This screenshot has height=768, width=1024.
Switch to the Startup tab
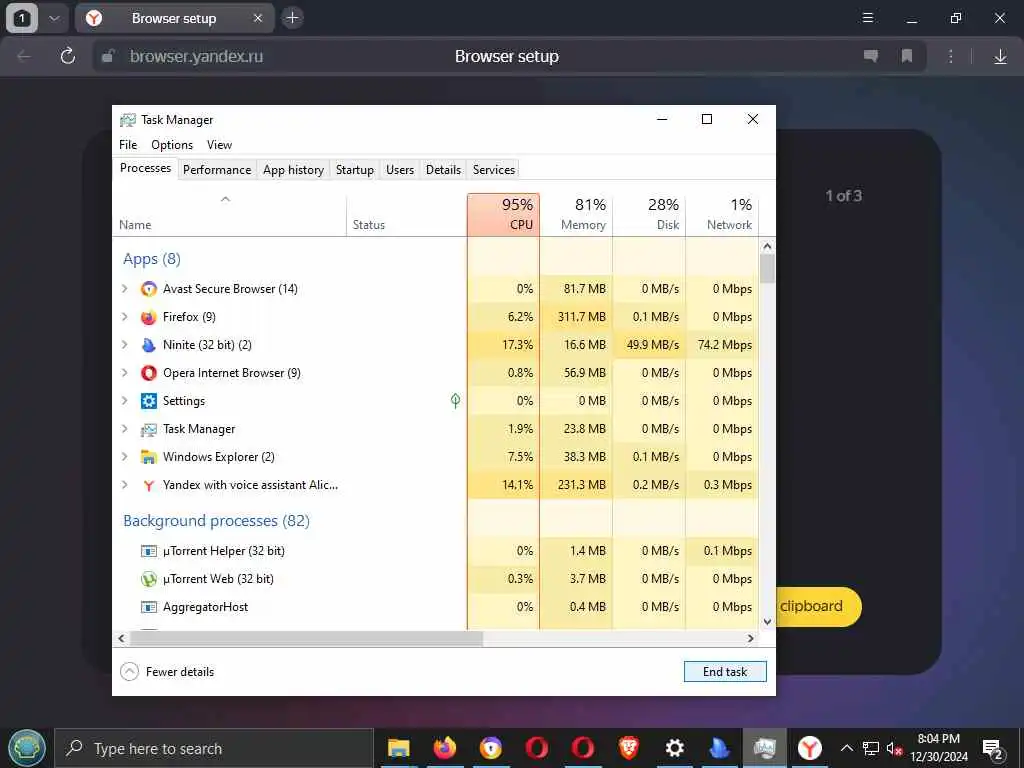click(355, 170)
